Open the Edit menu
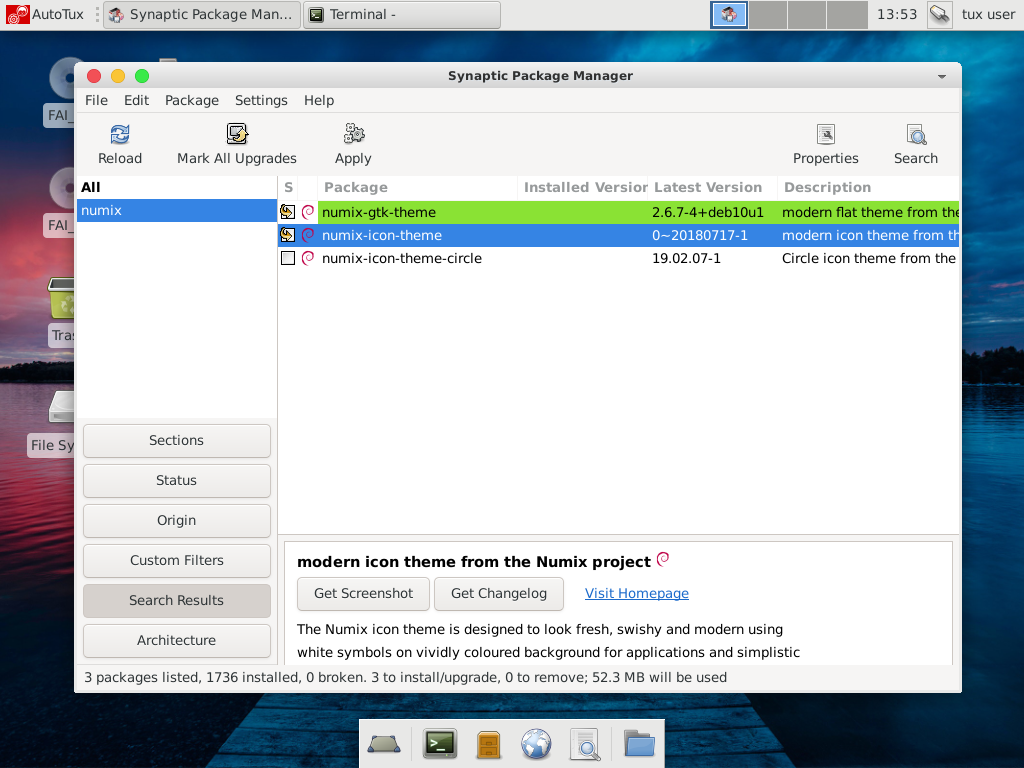 [136, 100]
